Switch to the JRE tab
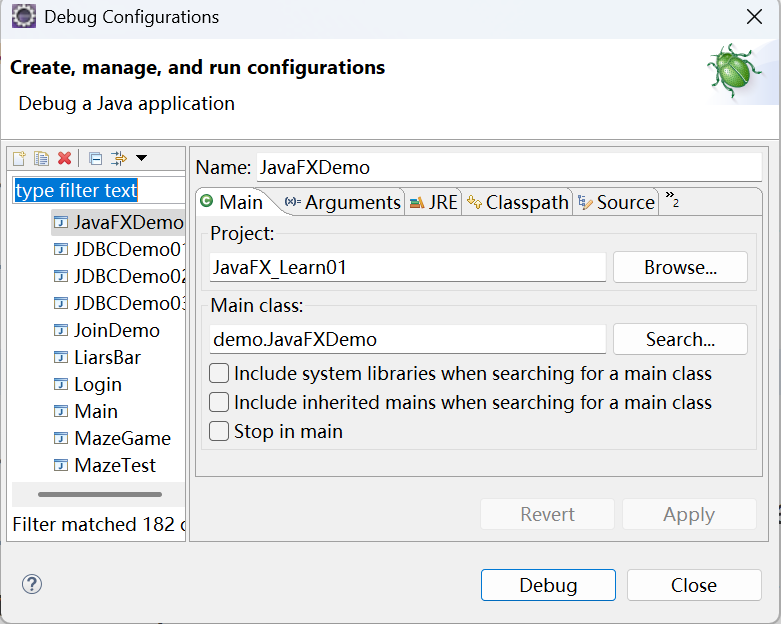The width and height of the screenshot is (781, 624). point(433,202)
